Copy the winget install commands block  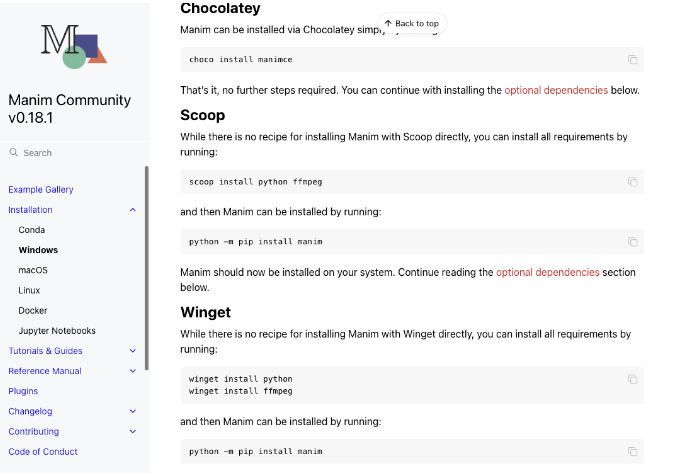coord(632,379)
